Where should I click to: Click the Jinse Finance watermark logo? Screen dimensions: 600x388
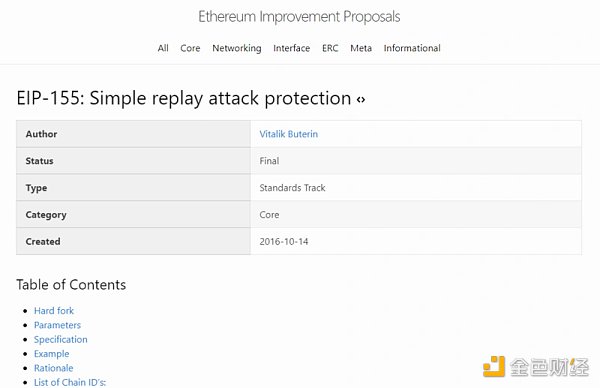tap(536, 367)
